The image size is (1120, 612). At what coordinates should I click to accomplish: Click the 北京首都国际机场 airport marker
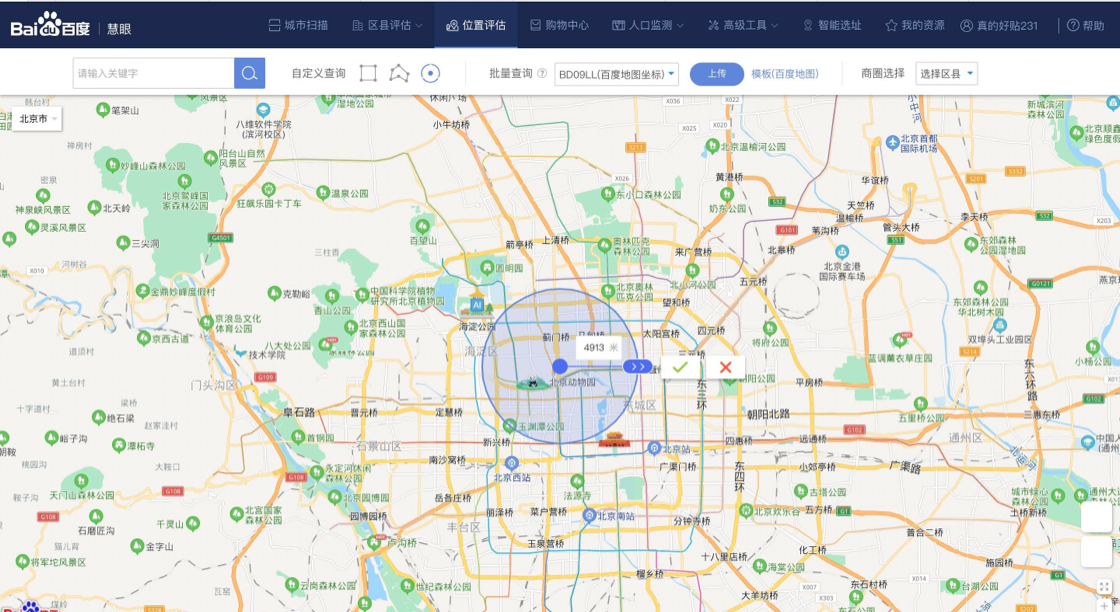point(893,143)
